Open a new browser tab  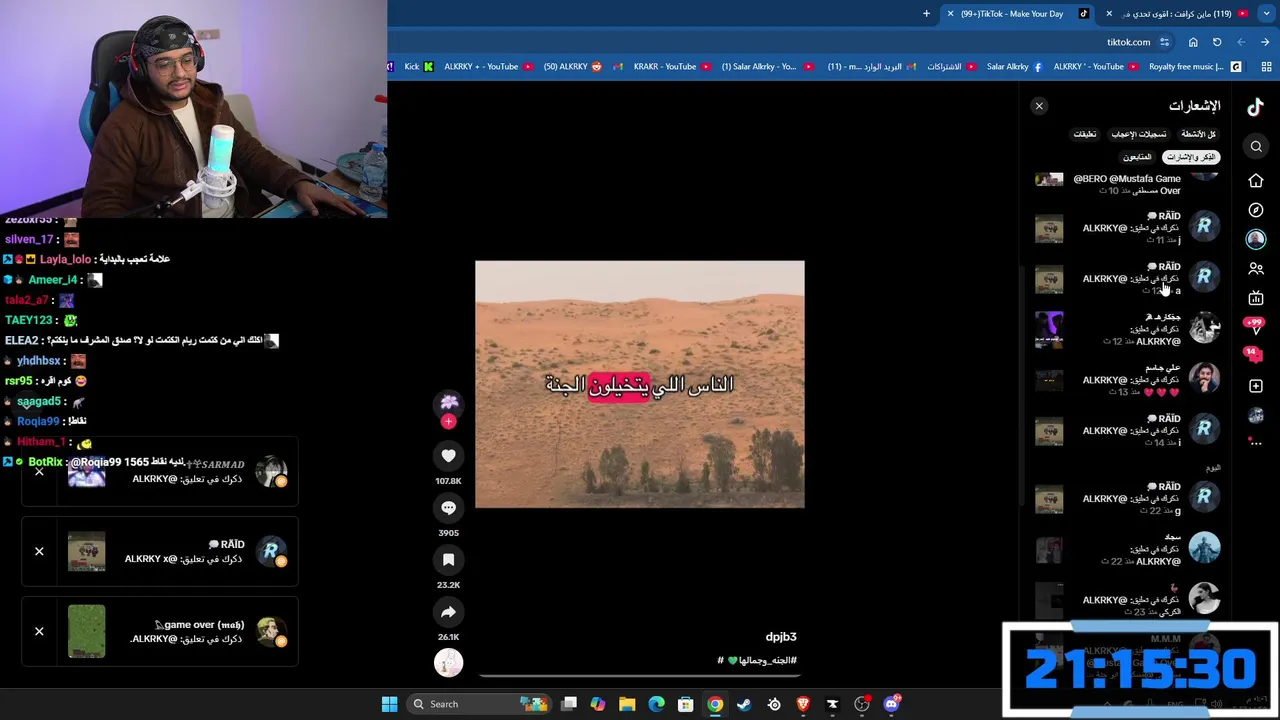point(926,14)
